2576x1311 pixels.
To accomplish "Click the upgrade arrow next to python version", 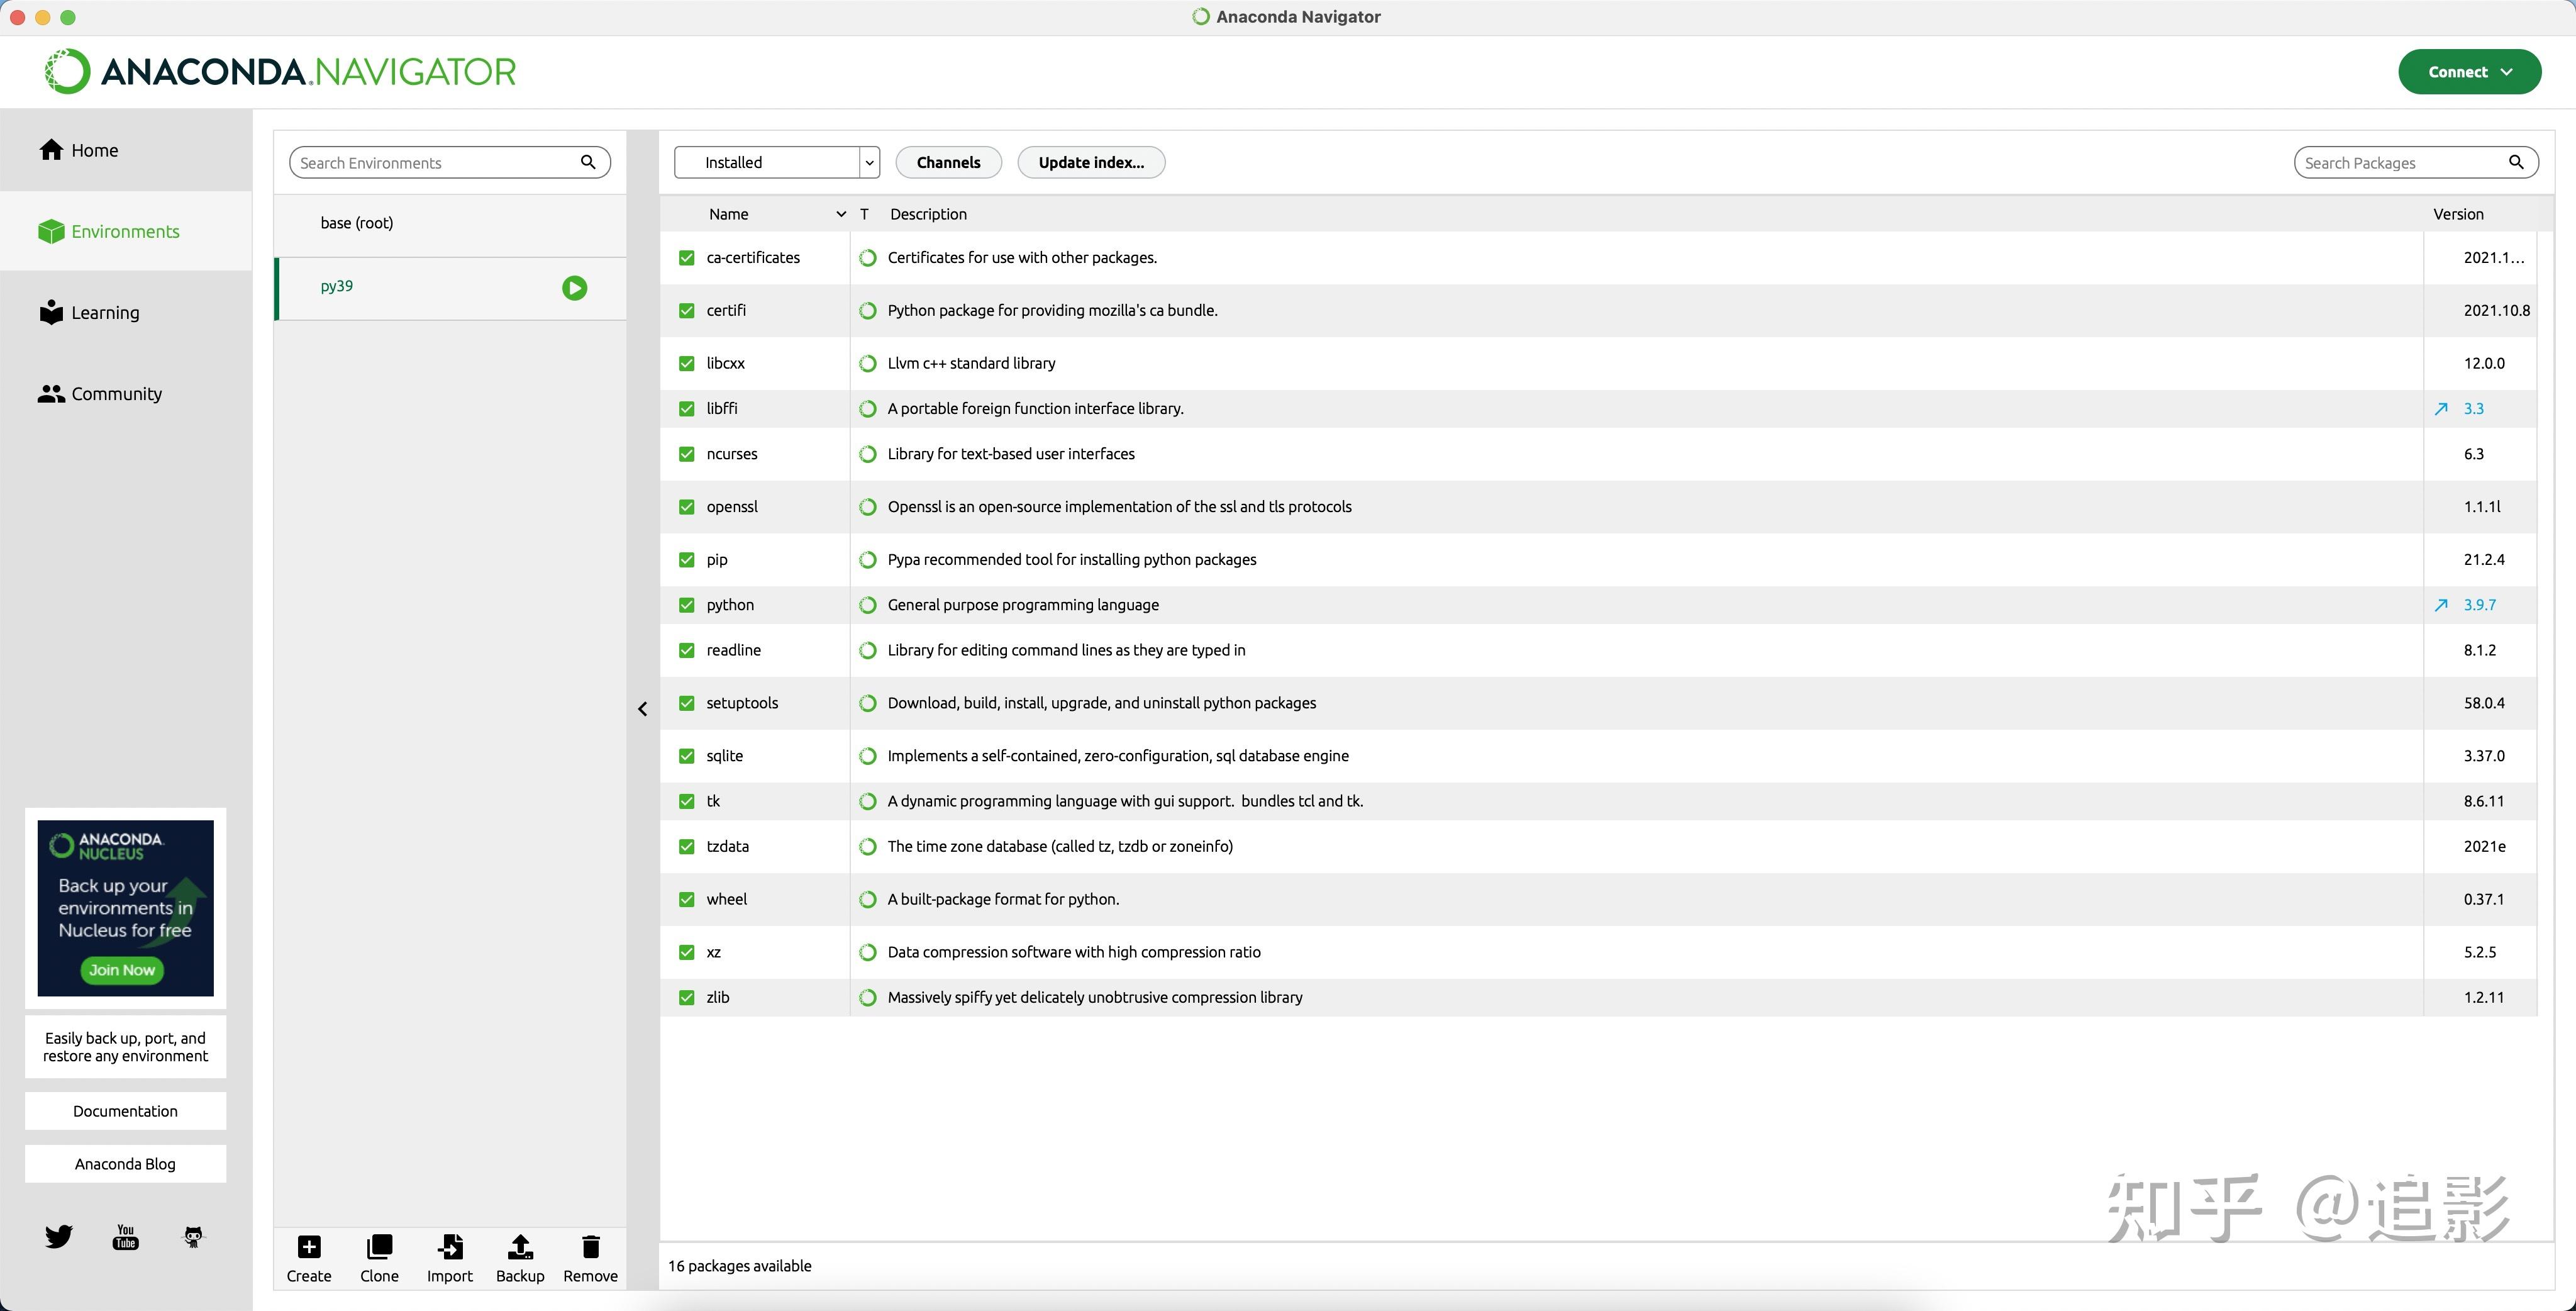I will [x=2441, y=604].
